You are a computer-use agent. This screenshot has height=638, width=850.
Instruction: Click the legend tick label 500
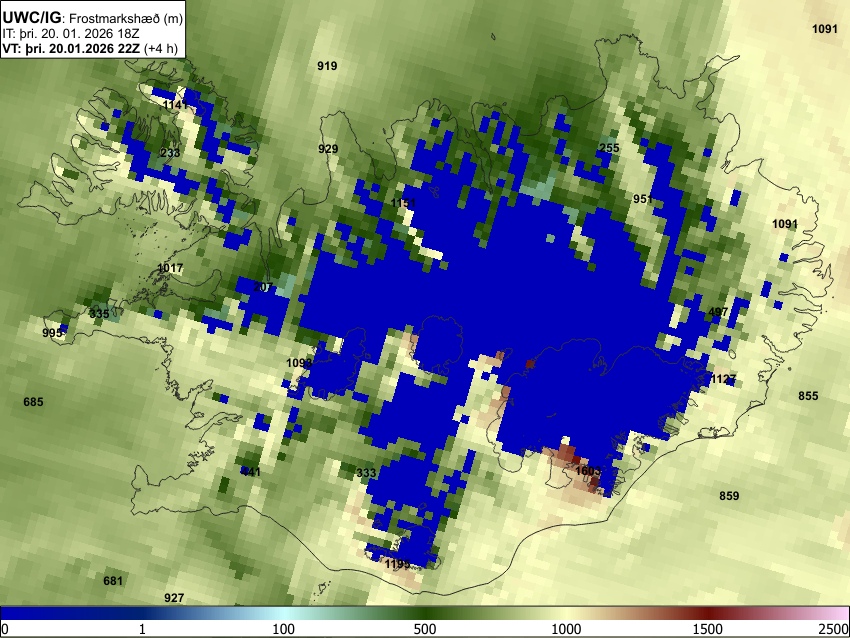[425, 629]
